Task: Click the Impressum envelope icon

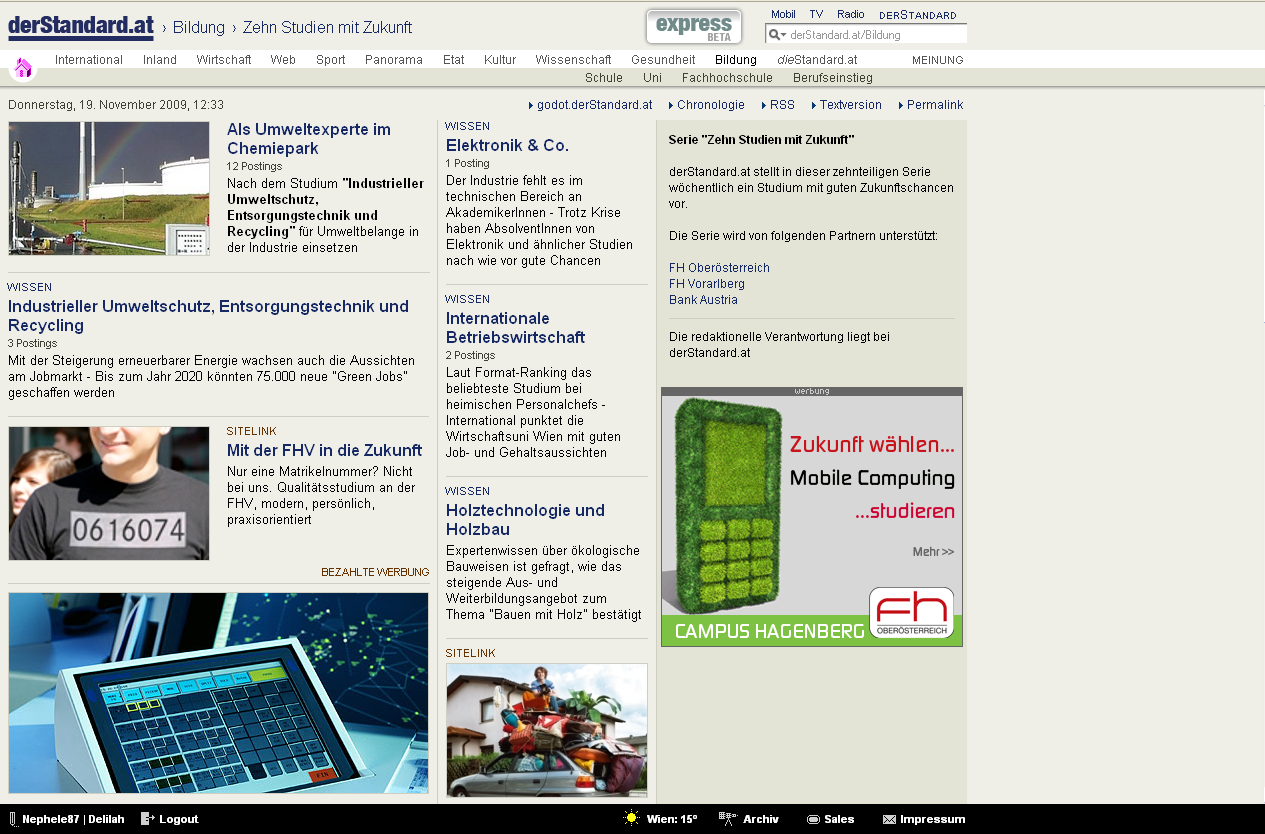Action: (x=889, y=819)
